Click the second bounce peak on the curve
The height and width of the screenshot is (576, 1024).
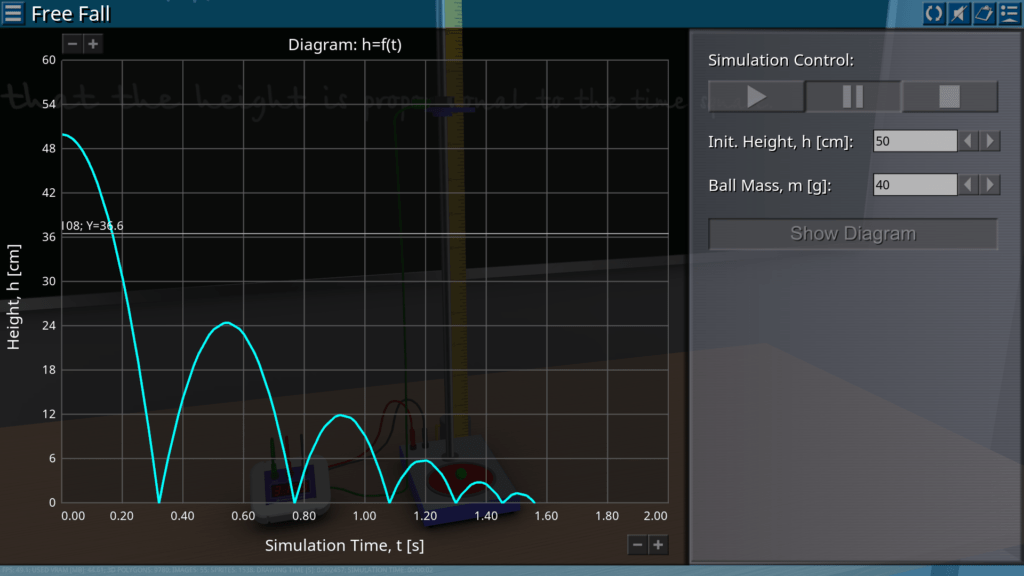(341, 415)
